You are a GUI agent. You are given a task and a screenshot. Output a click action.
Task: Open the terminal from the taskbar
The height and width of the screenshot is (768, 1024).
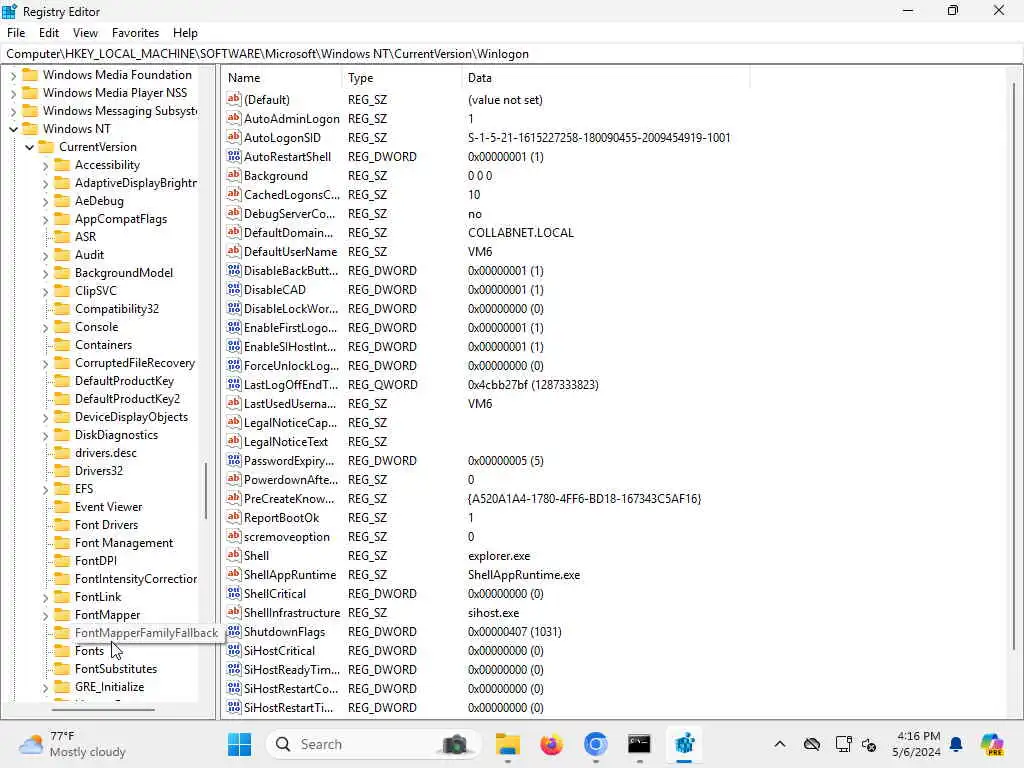[639, 744]
